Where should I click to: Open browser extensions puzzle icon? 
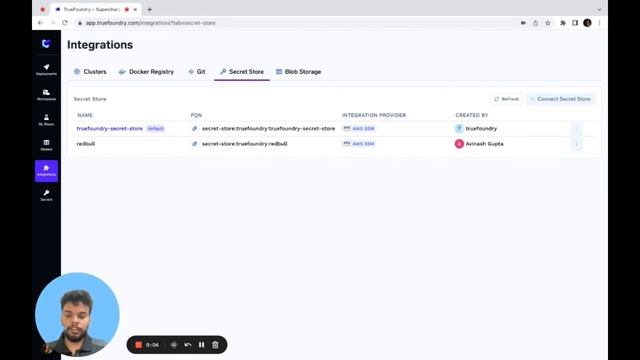point(562,23)
